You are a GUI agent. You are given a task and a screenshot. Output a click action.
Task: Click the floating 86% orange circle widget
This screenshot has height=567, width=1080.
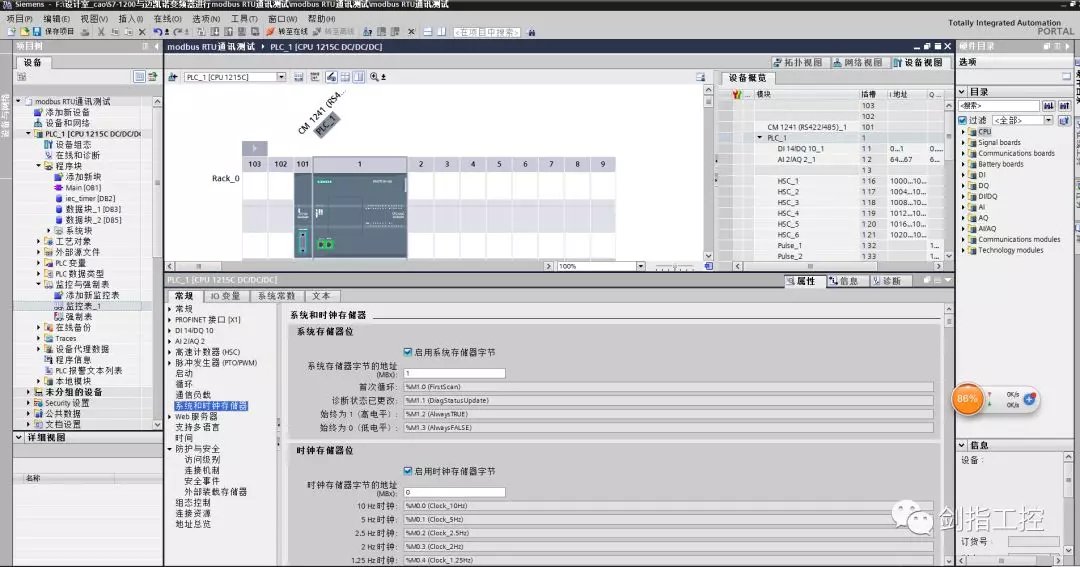(968, 398)
